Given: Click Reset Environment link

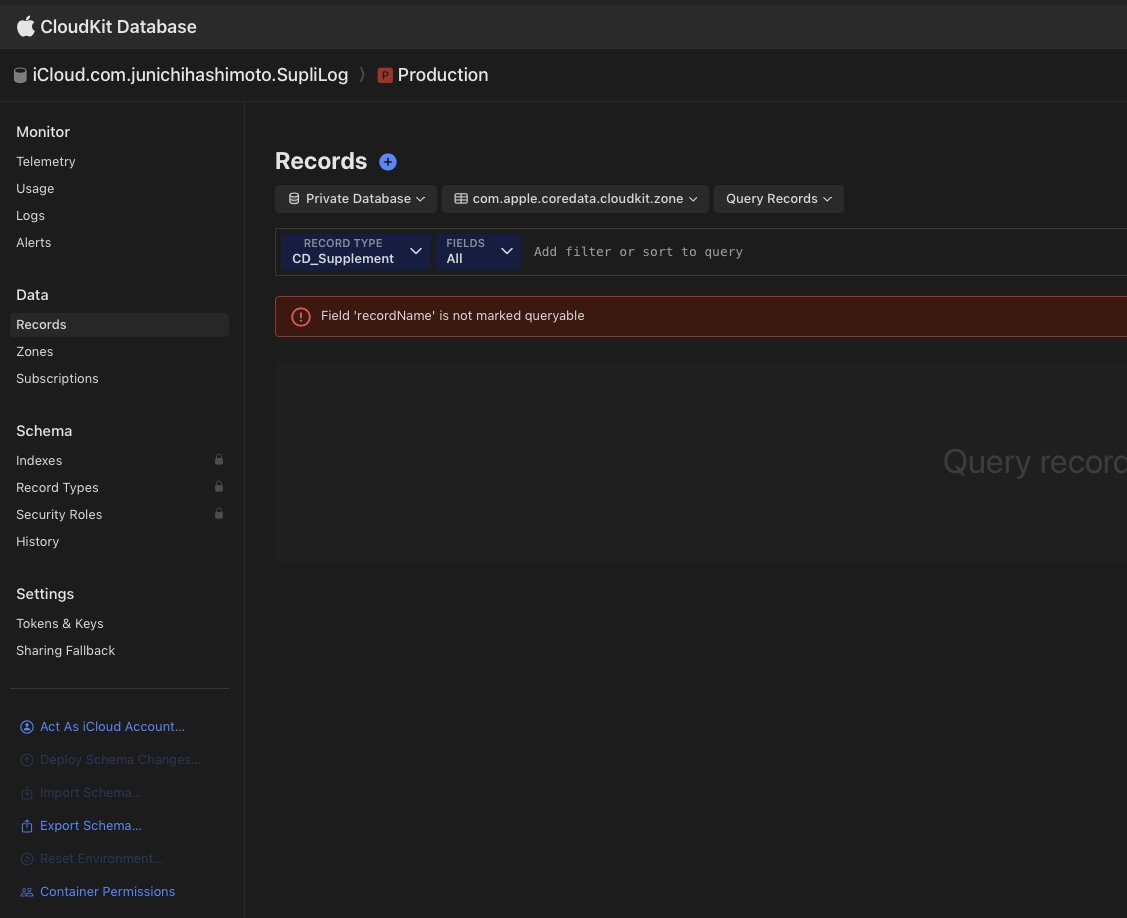Looking at the screenshot, I should 101,859.
